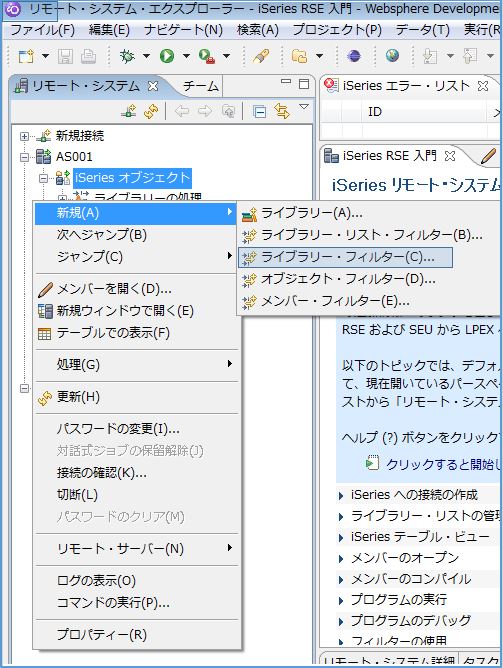Select iSeries オブジェクト in the tree
Screen dimensions: 503x668
point(132,178)
